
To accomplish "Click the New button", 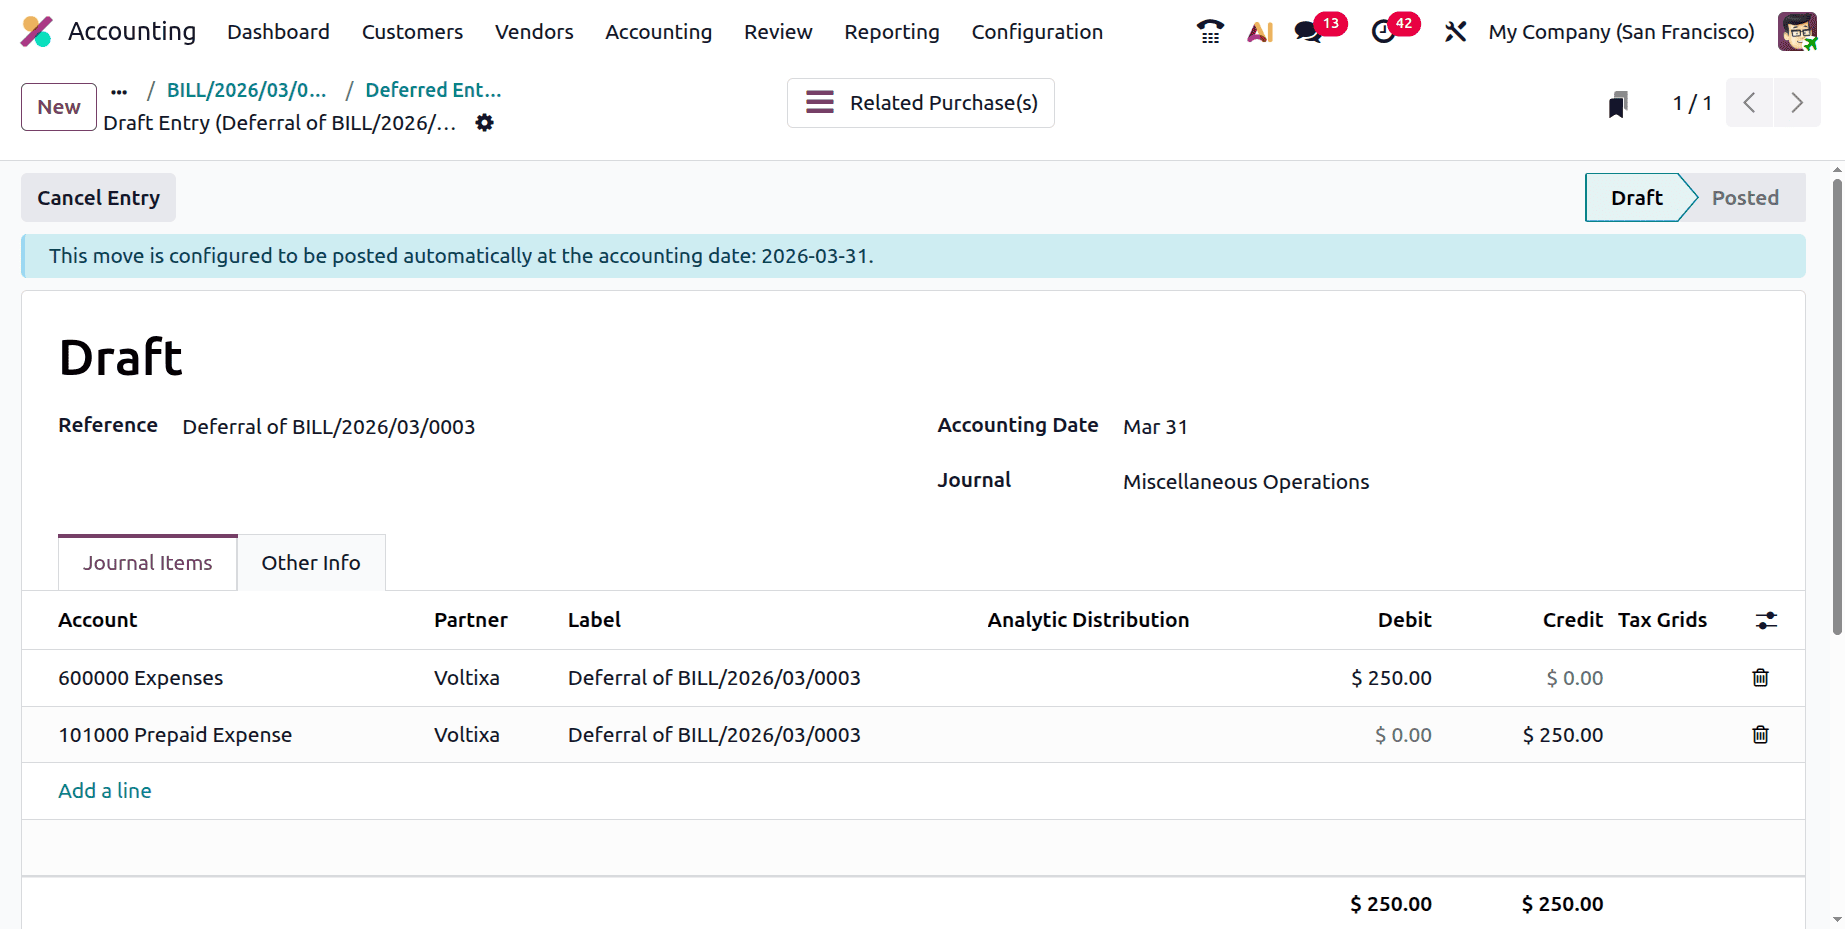I will (59, 107).
